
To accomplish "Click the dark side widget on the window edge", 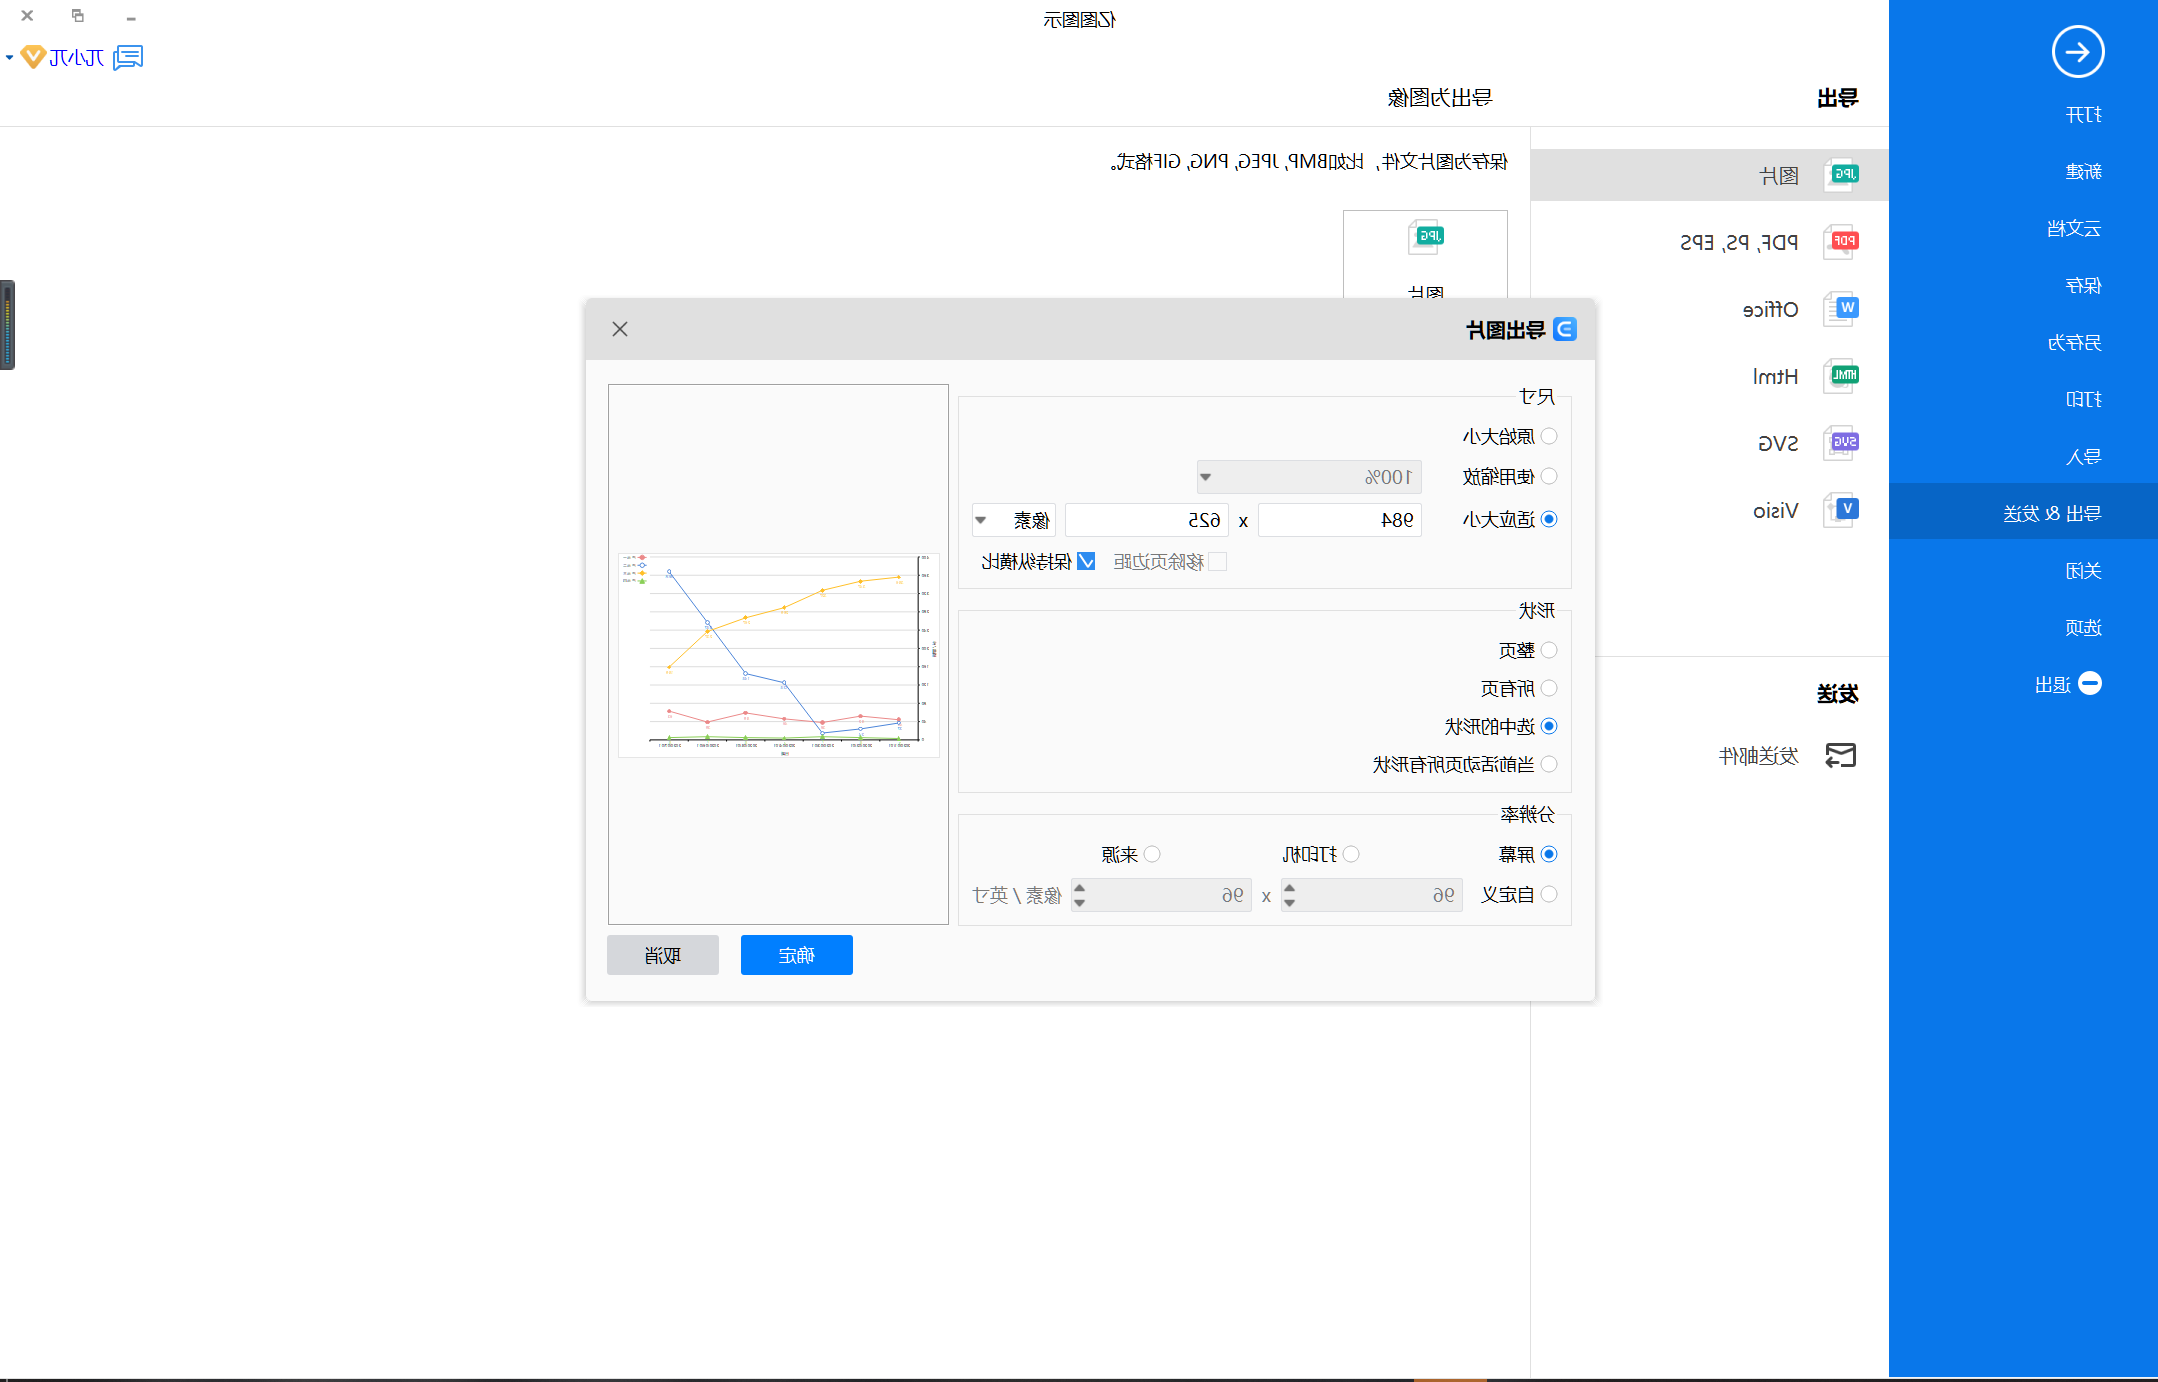I will point(7,325).
